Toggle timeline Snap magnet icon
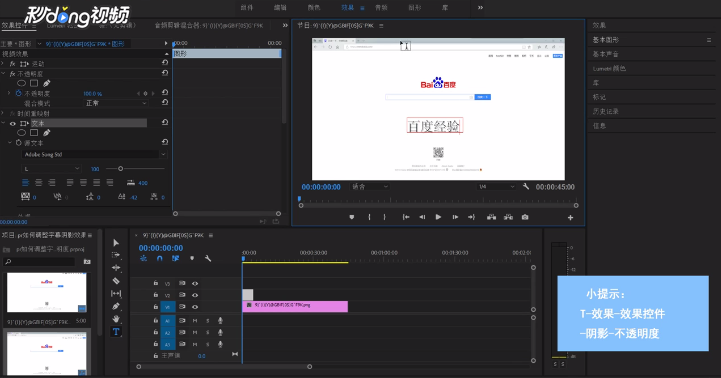 point(160,258)
